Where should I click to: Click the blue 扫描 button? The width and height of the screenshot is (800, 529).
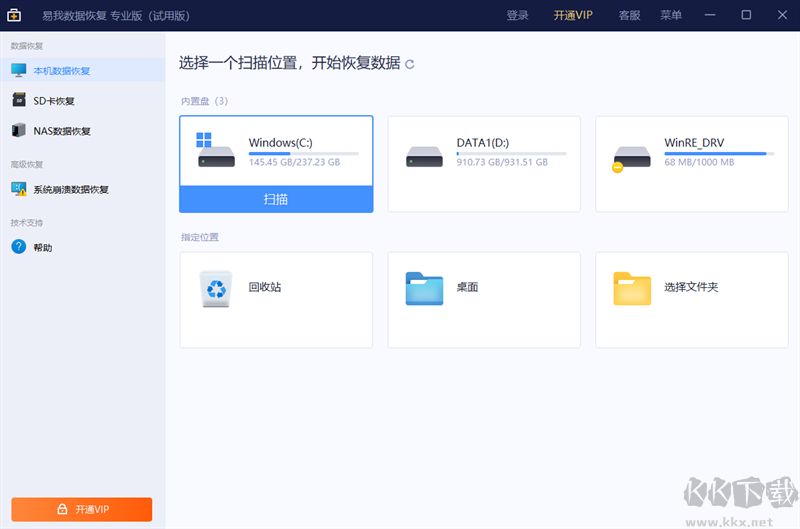point(276,199)
